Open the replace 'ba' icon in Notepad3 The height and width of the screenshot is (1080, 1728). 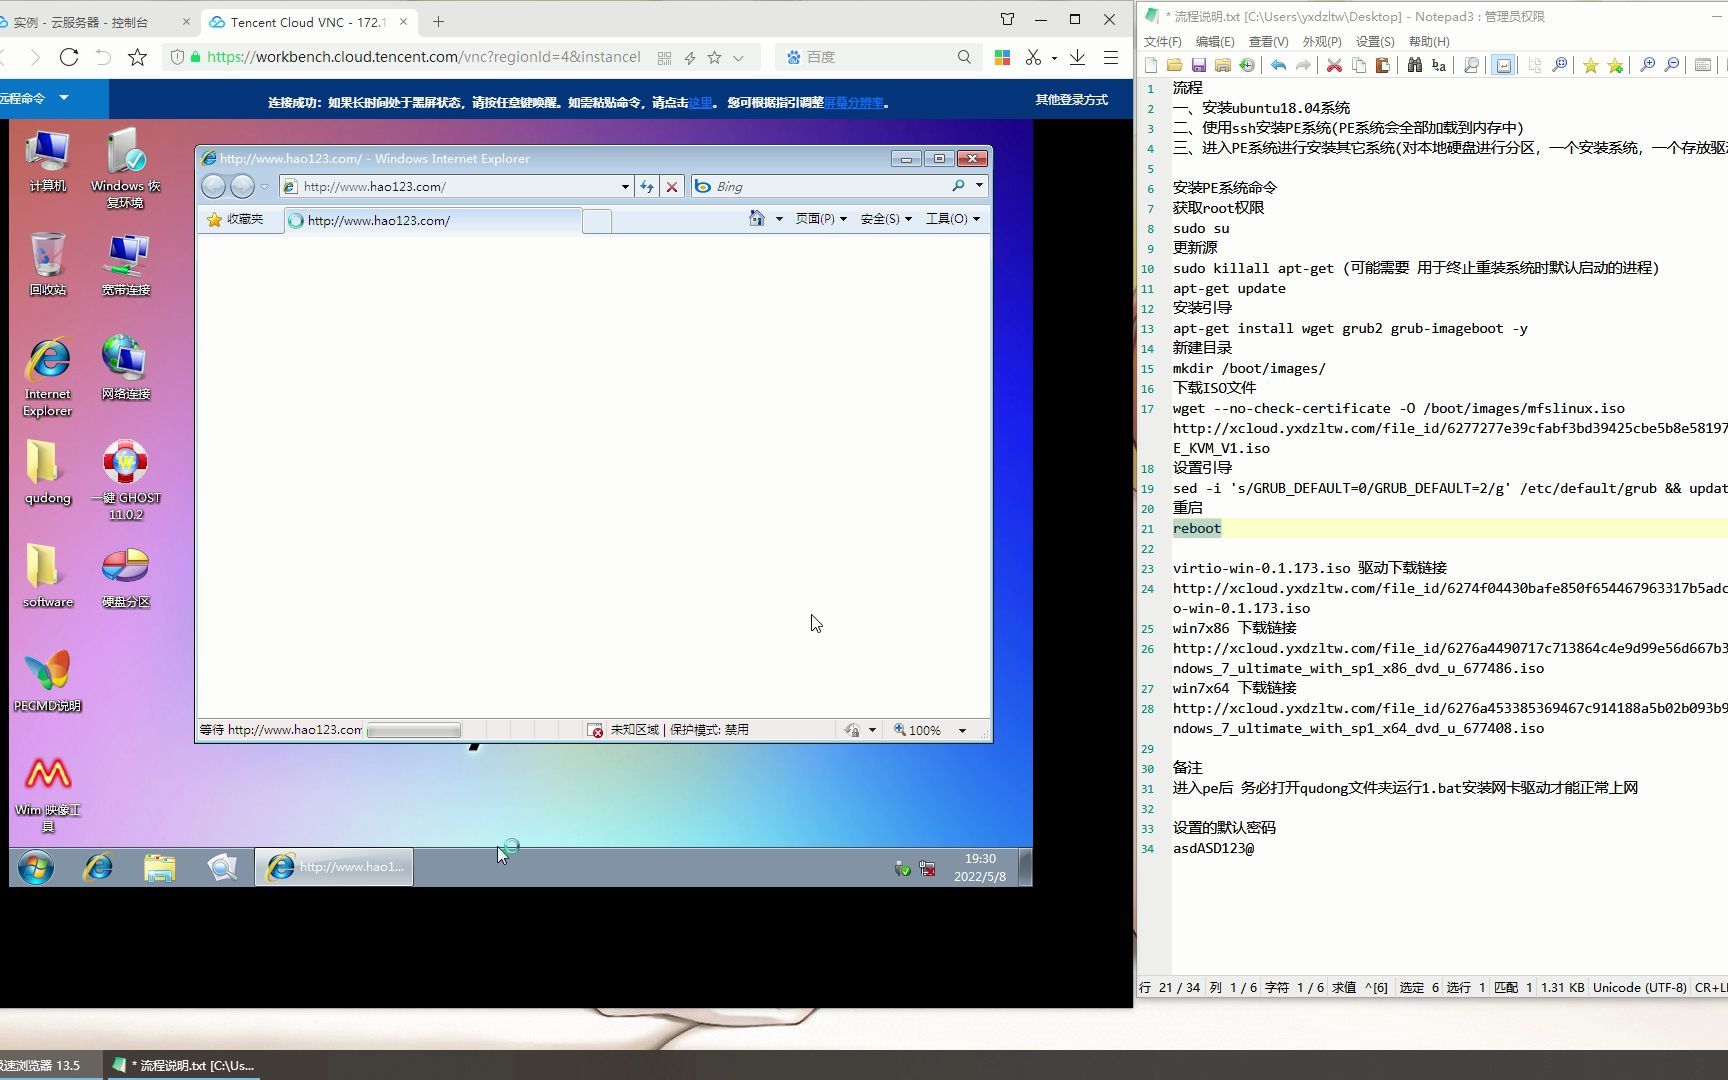tap(1439, 65)
